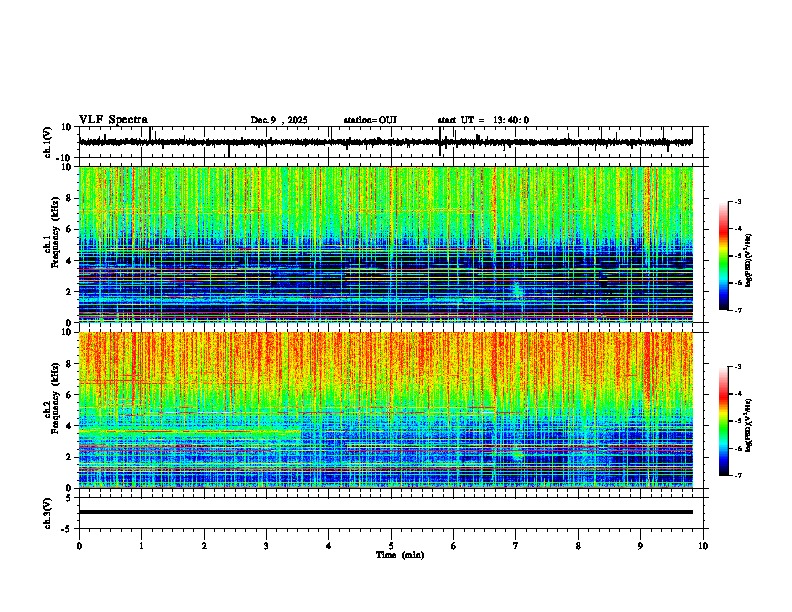This screenshot has height=612, width=792.
Task: Click time axis tick label "1"
Action: [x=141, y=546]
